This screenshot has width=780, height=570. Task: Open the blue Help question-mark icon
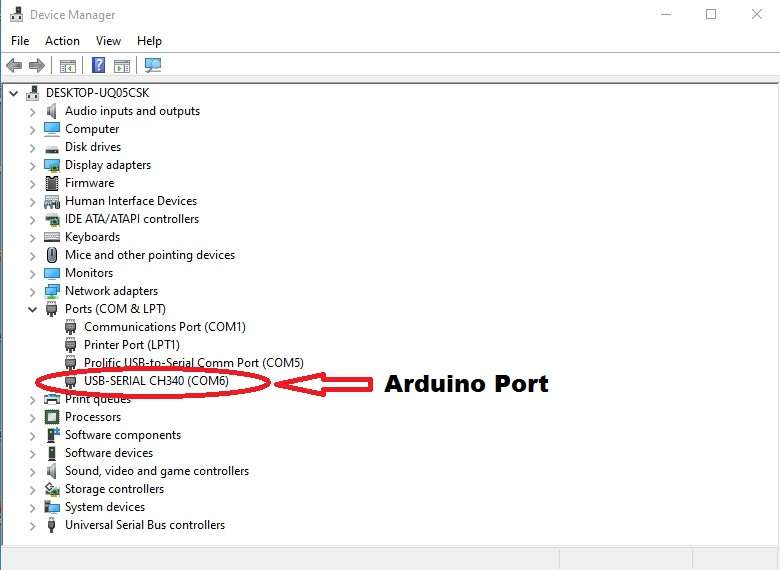tap(98, 65)
